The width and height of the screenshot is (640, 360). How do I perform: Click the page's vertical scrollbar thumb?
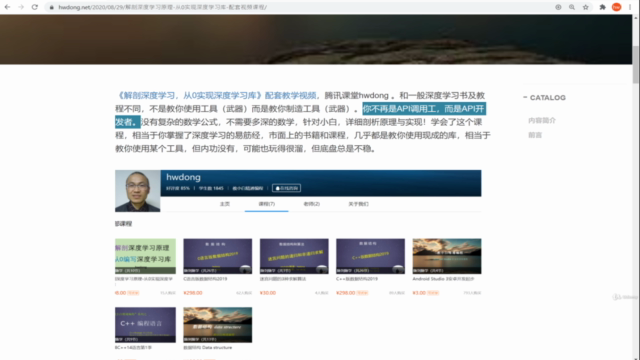click(636, 64)
